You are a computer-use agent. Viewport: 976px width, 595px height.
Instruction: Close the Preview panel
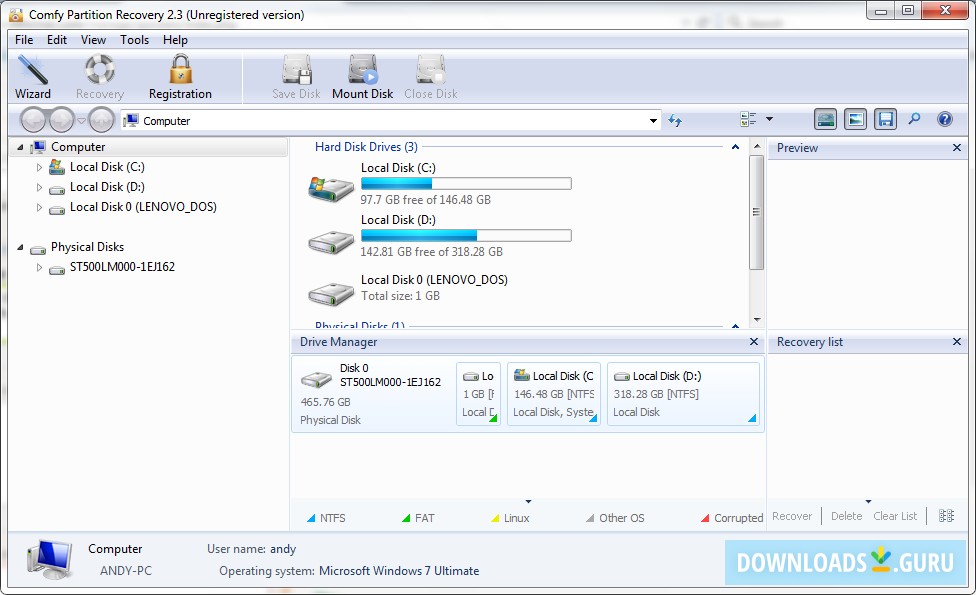coord(957,148)
